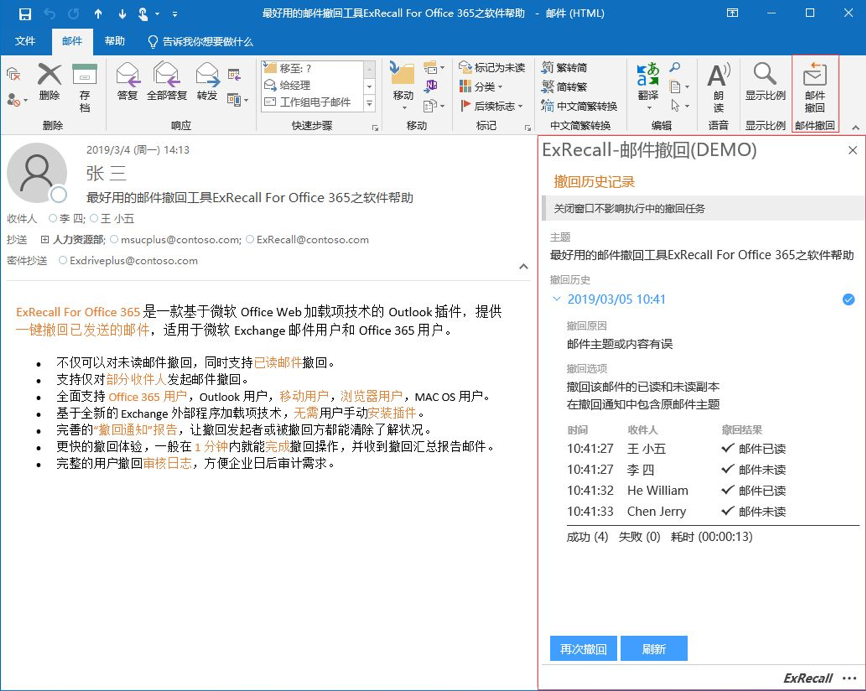This screenshot has width=866, height=691.
Task: Open the Move (移动) folder button
Action: pyautogui.click(x=403, y=85)
